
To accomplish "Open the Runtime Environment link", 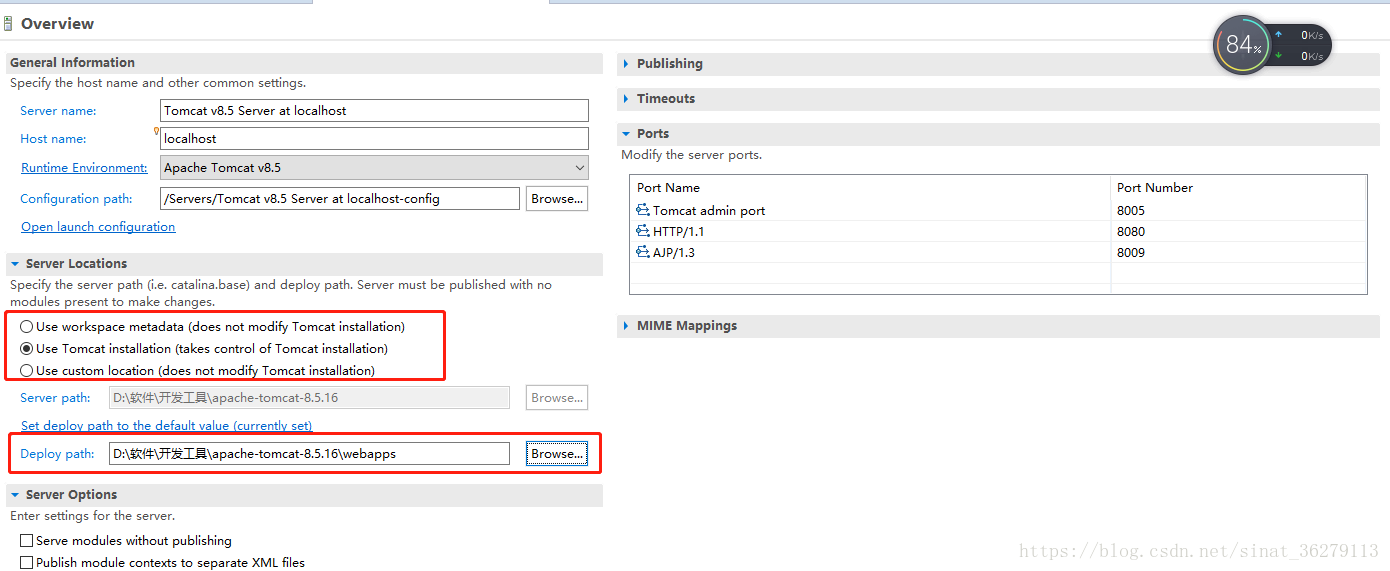I will tap(84, 168).
